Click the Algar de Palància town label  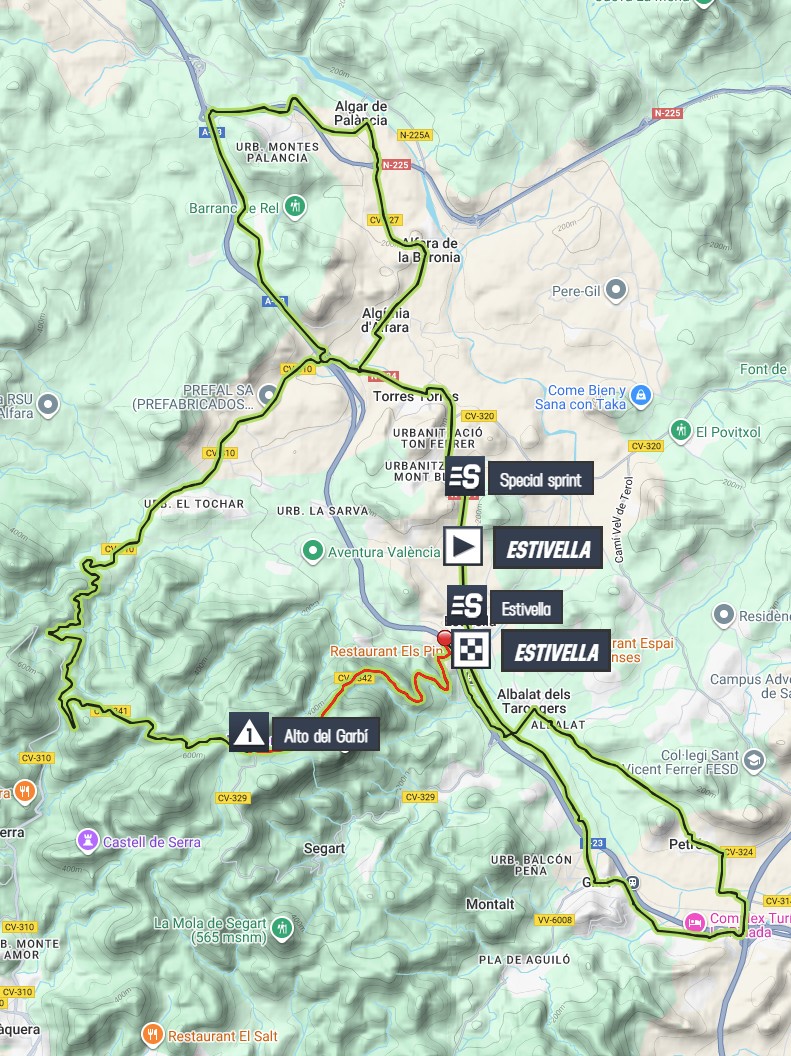point(361,113)
